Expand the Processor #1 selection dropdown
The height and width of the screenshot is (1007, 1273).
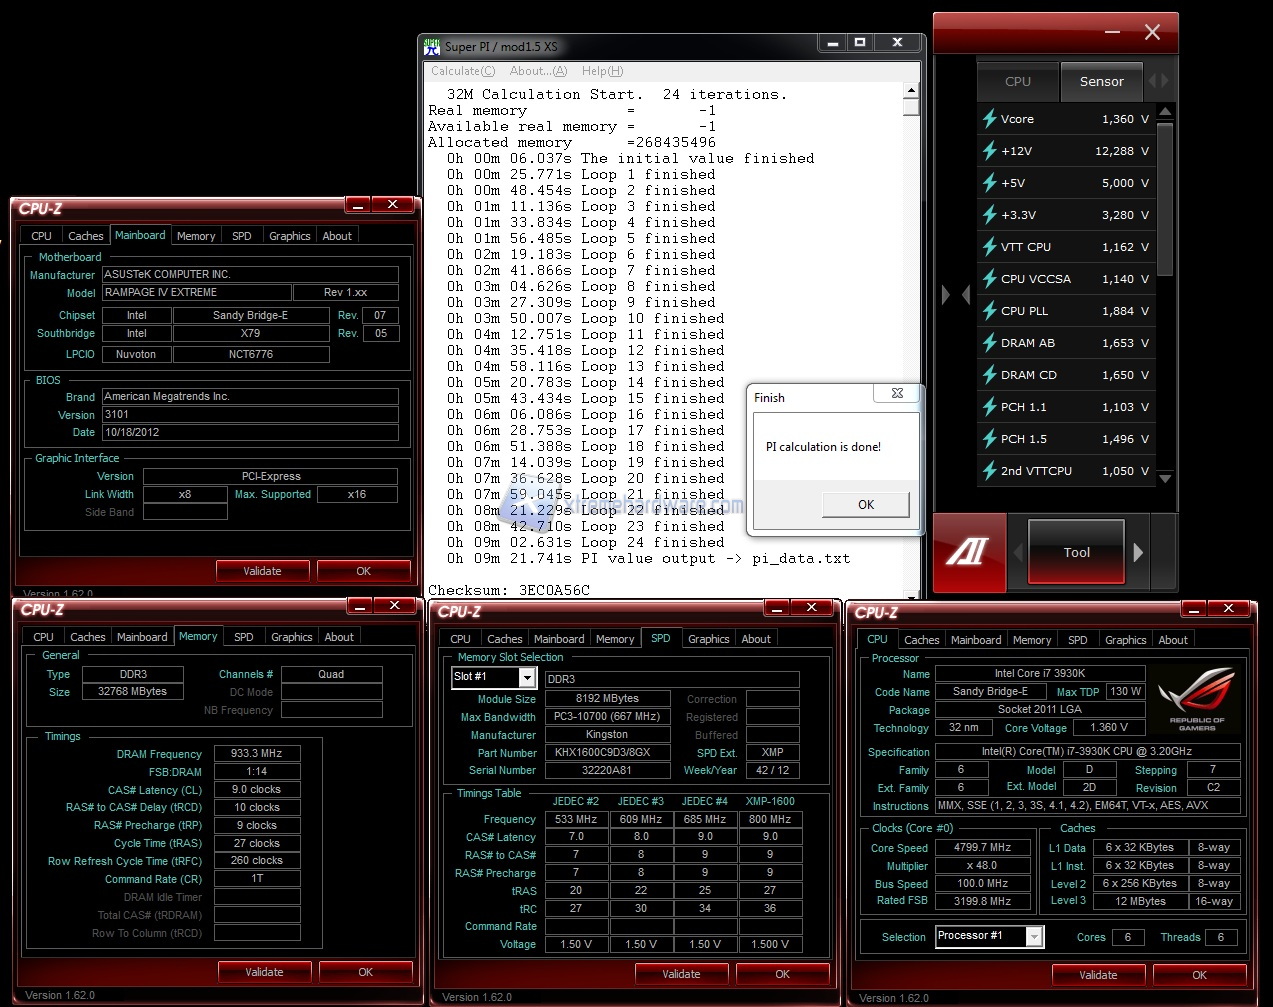(x=1034, y=937)
